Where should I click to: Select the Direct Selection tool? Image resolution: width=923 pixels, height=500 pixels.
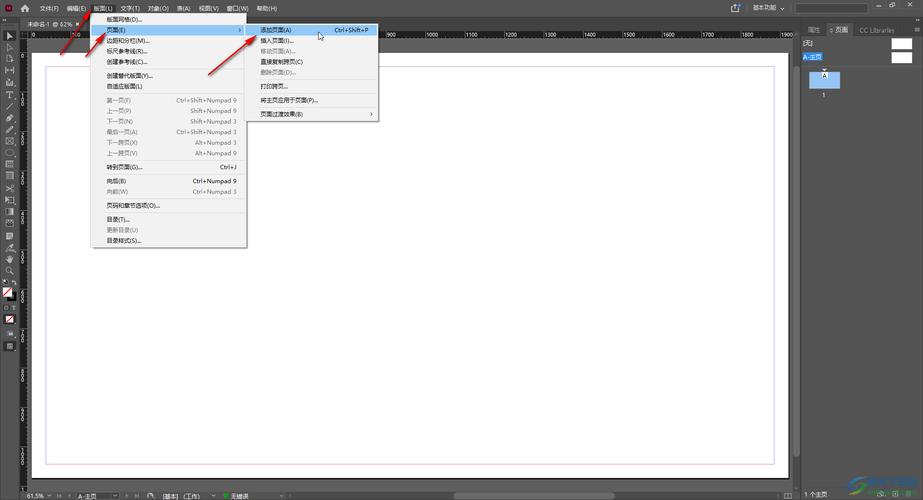9,47
